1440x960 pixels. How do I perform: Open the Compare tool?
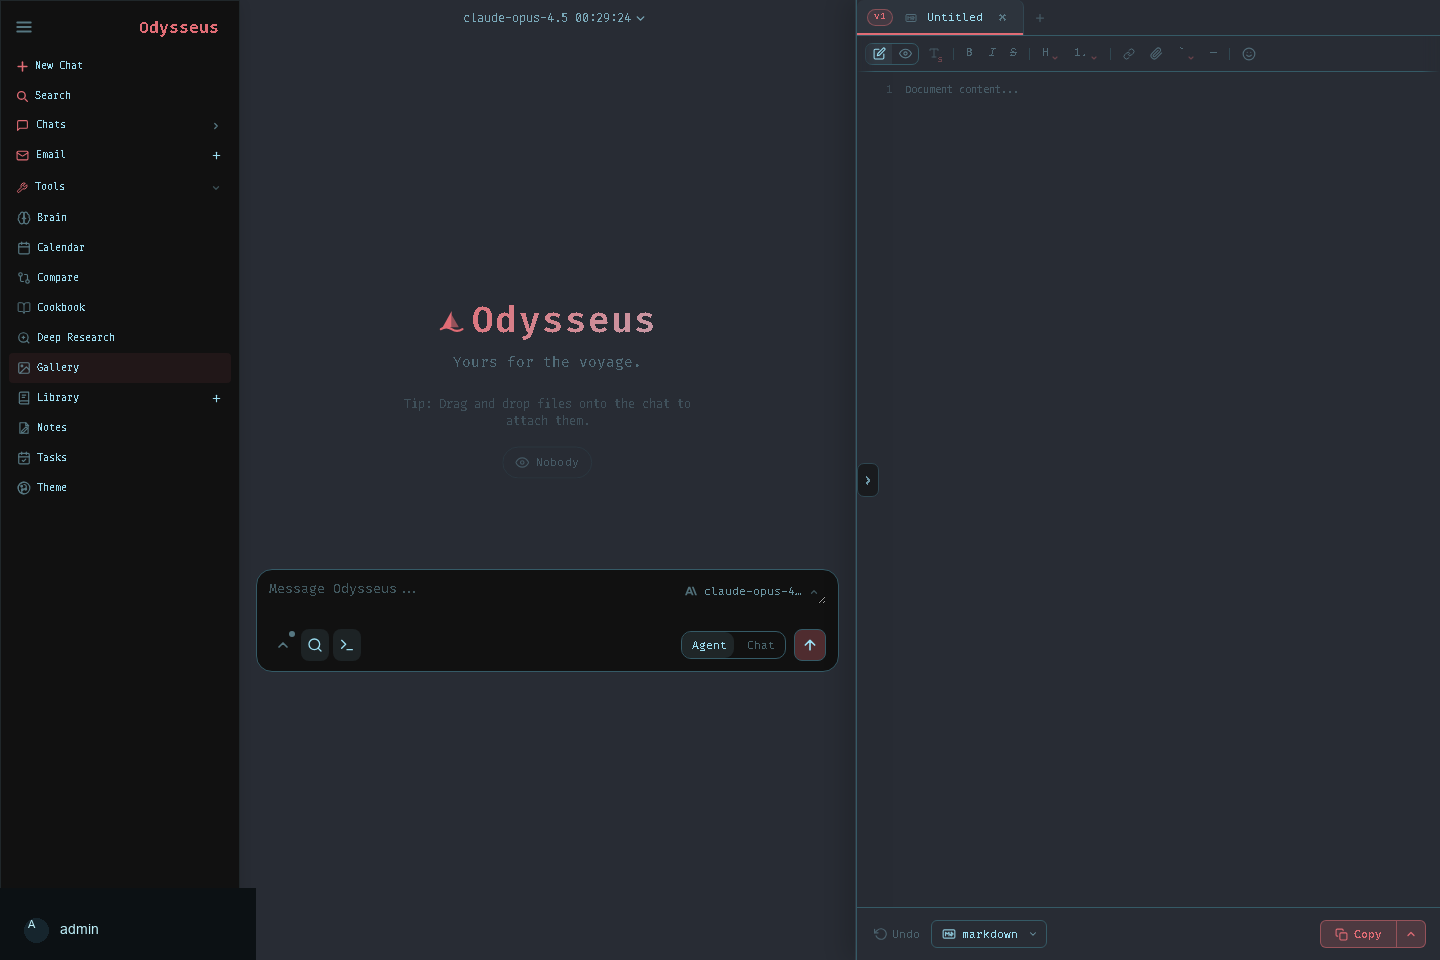[x=120, y=277]
